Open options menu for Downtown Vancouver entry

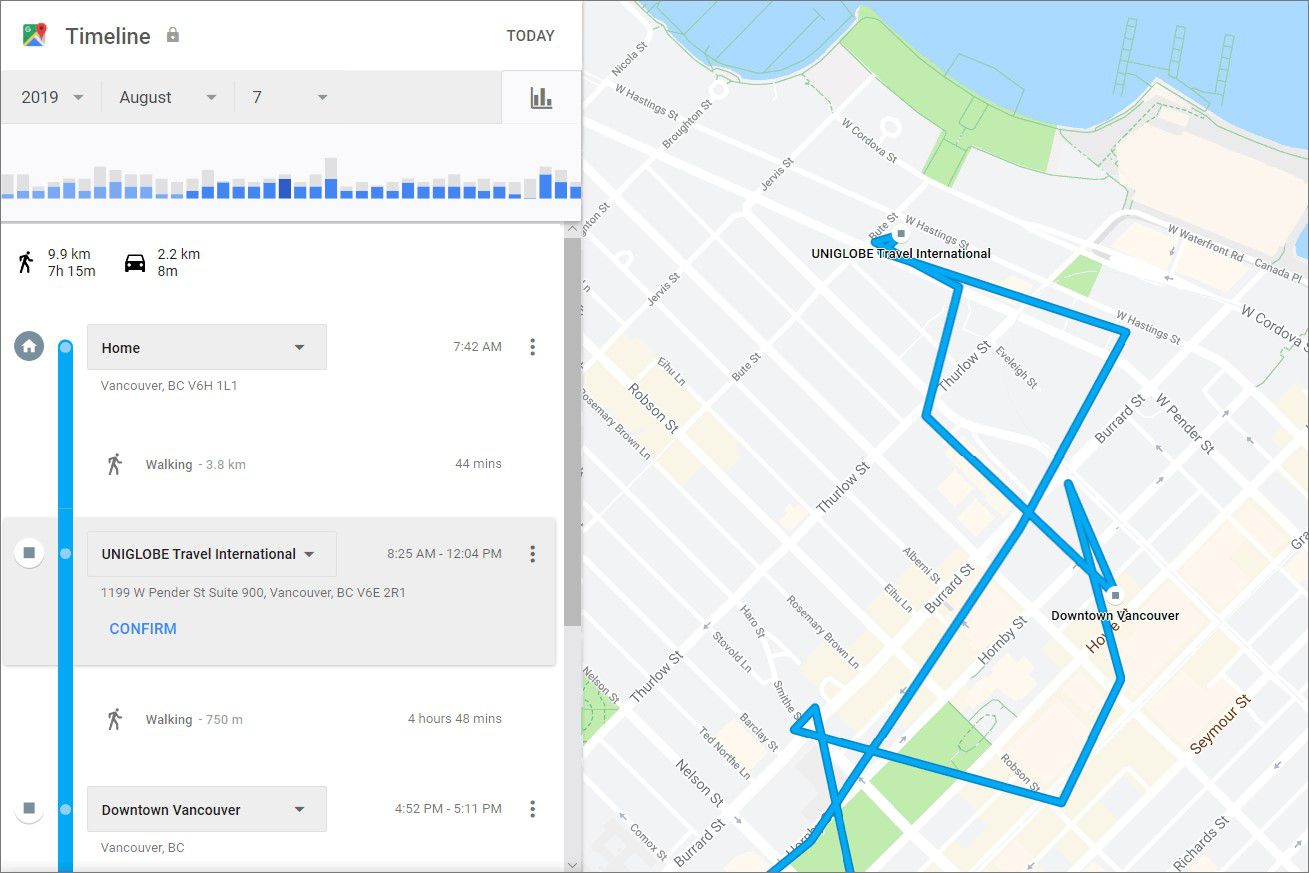point(532,808)
